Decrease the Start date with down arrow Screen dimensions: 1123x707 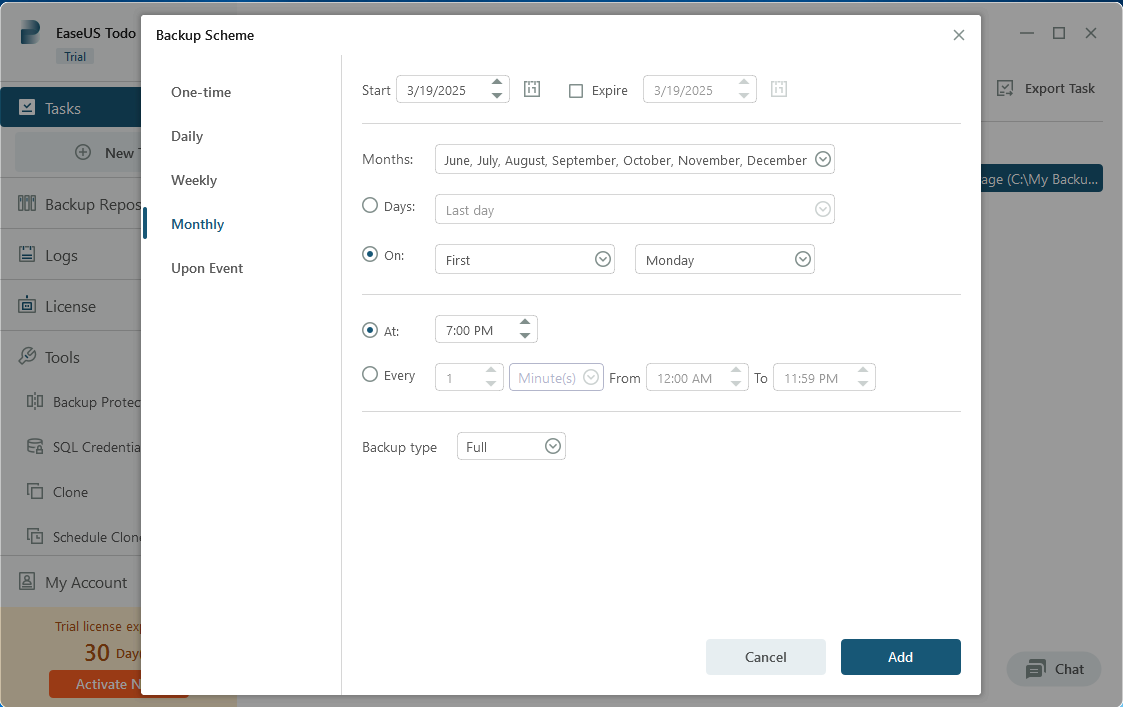coord(496,95)
